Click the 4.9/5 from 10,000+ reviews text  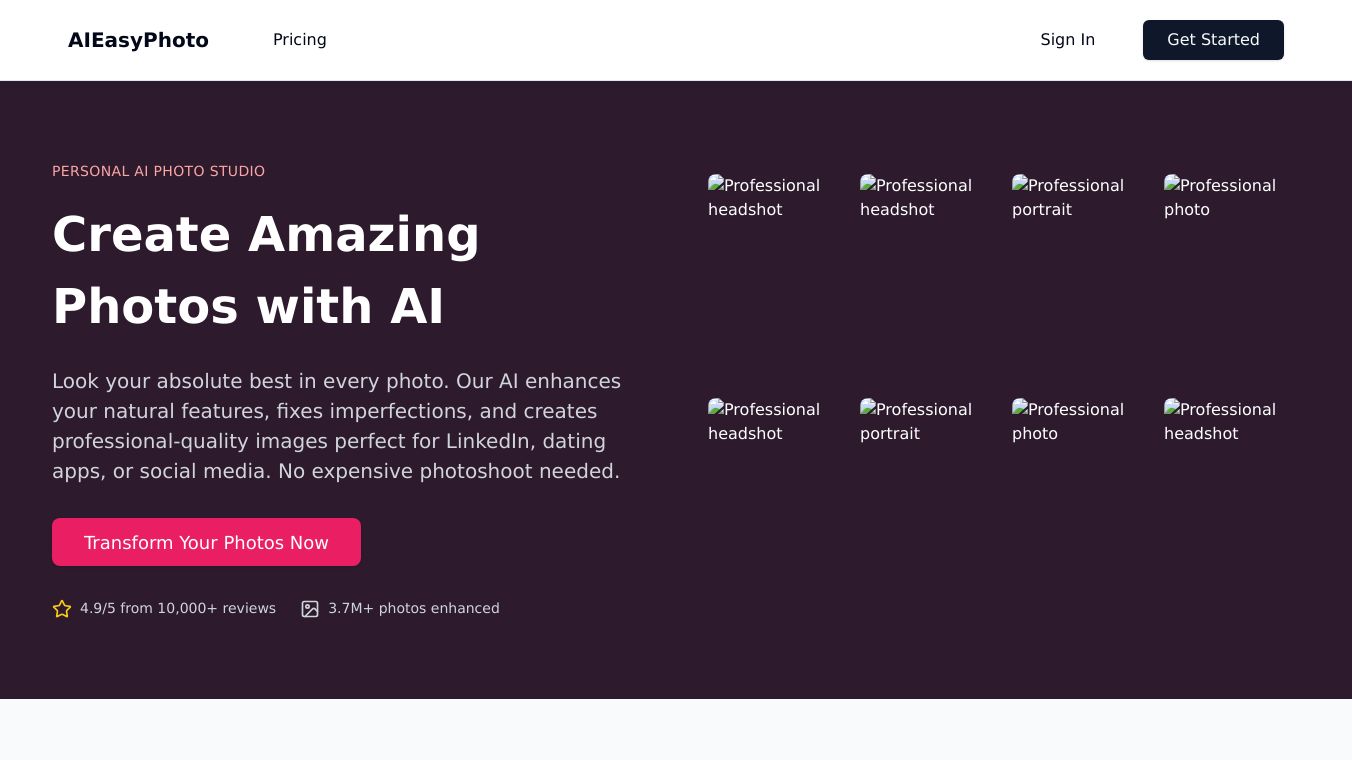[x=178, y=608]
